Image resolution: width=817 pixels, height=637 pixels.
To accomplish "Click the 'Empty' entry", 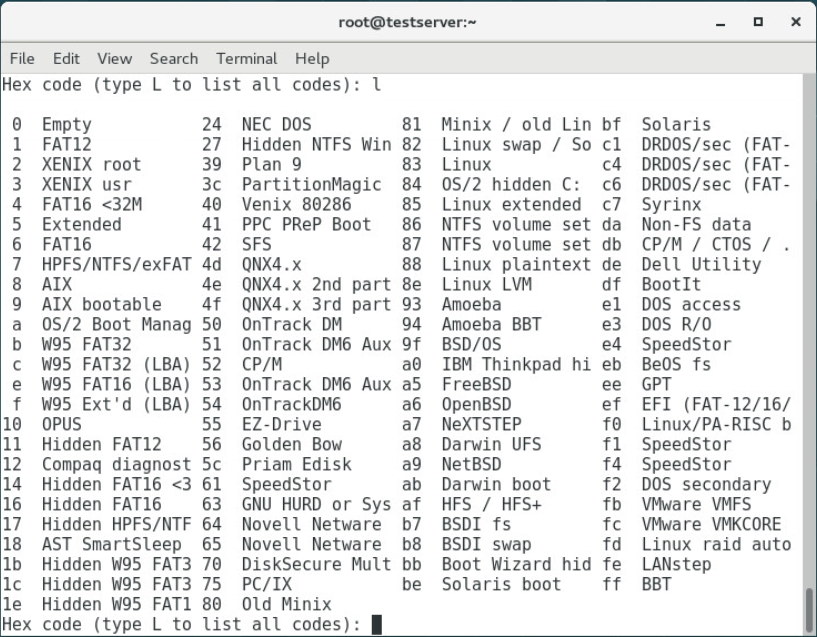I will tap(67, 124).
